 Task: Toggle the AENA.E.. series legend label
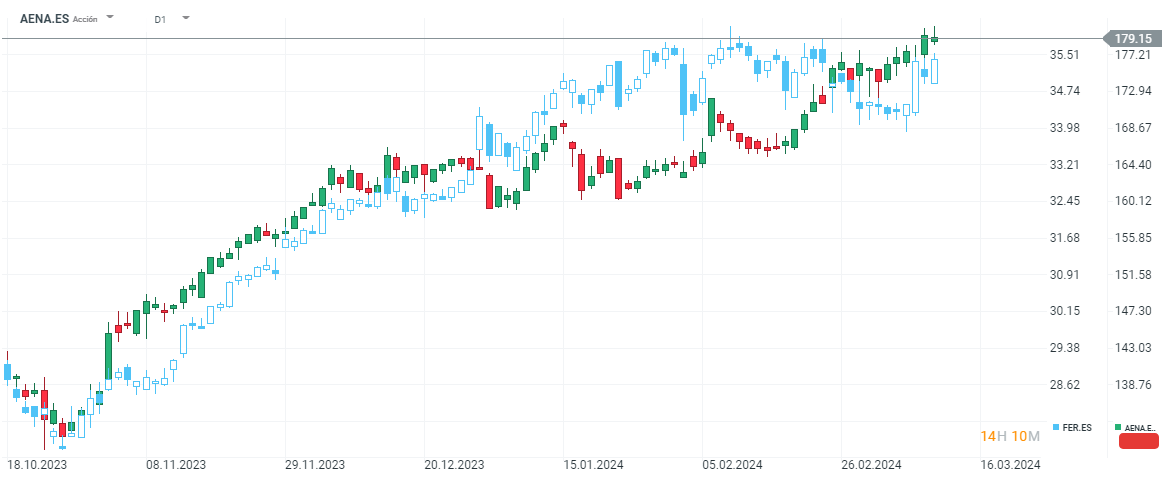[x=1140, y=428]
